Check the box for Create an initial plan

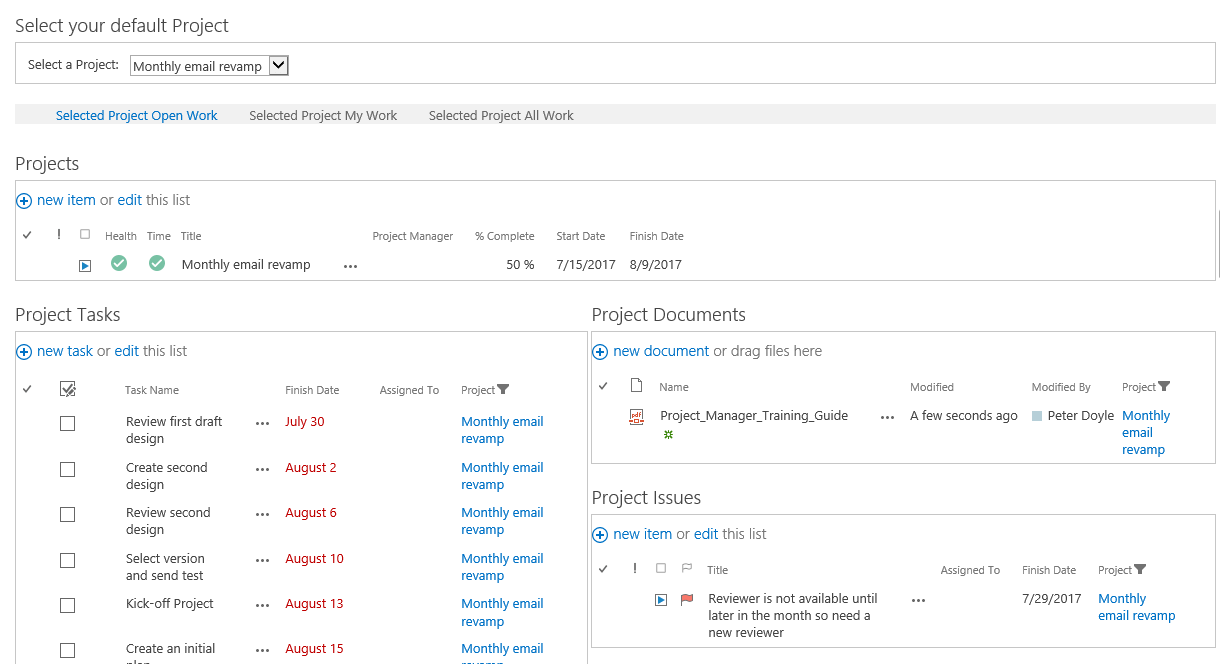click(67, 650)
